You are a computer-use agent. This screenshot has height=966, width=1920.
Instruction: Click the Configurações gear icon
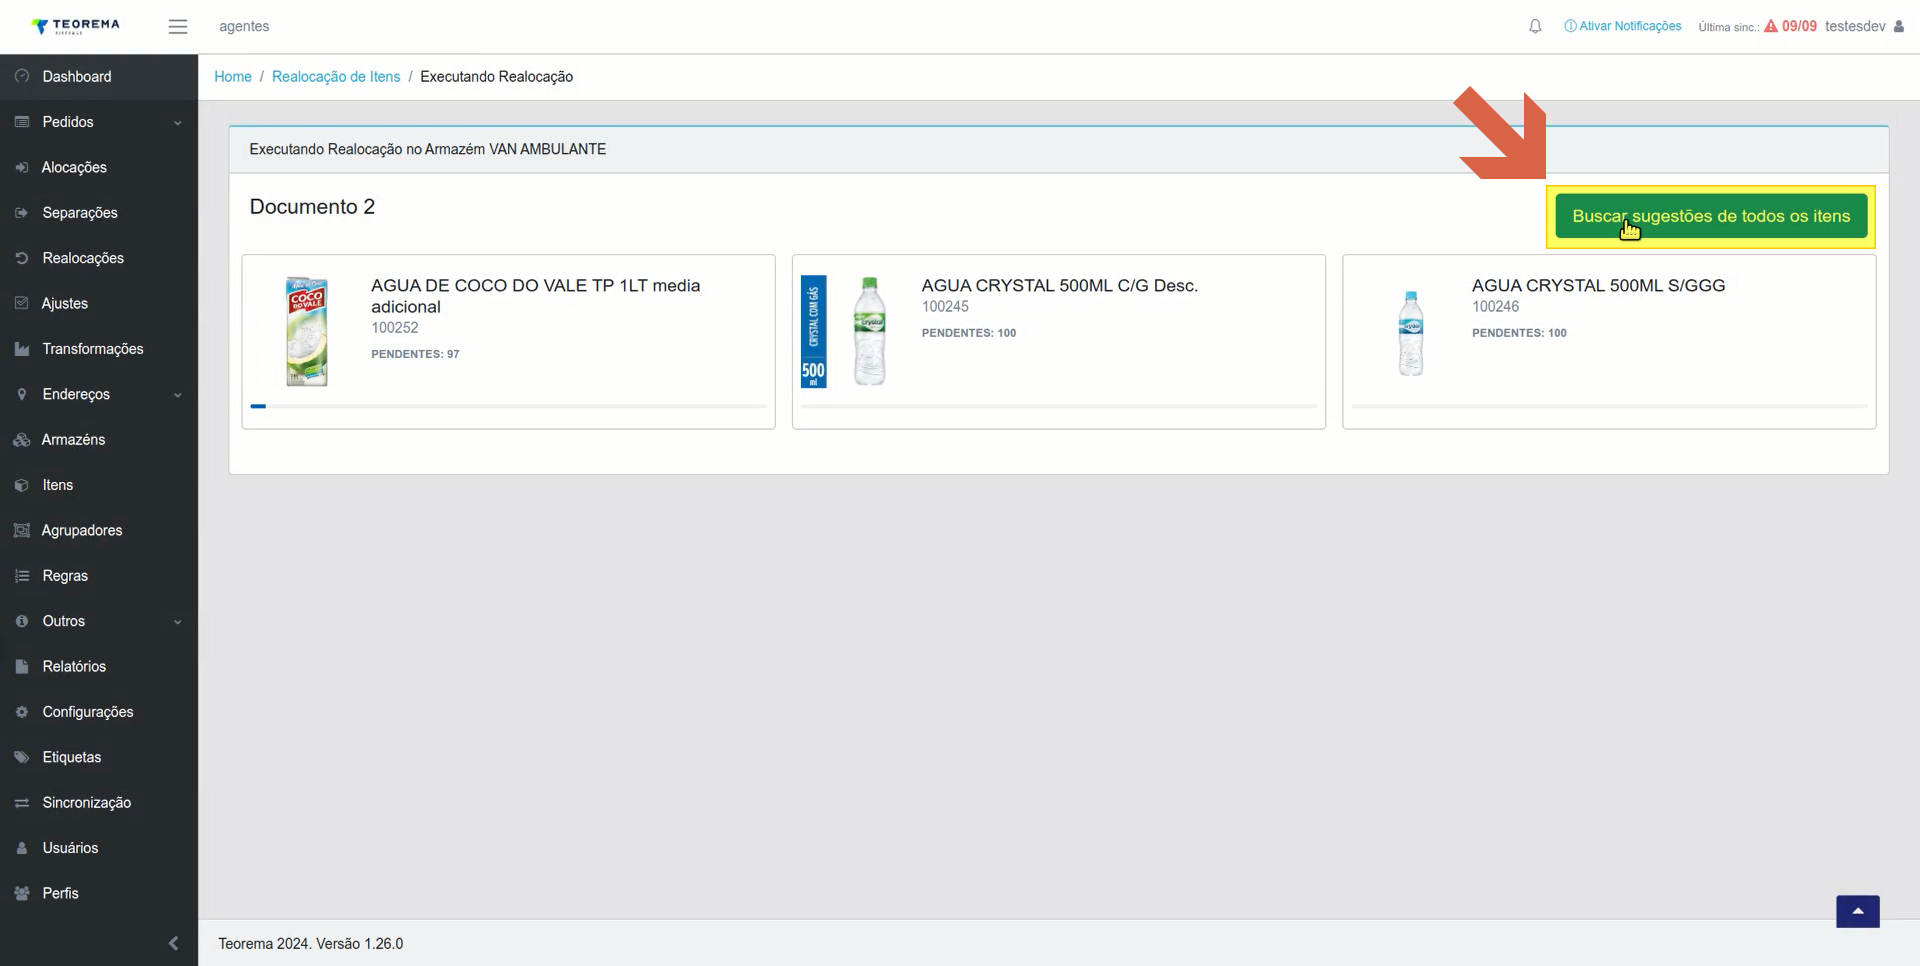coord(22,712)
